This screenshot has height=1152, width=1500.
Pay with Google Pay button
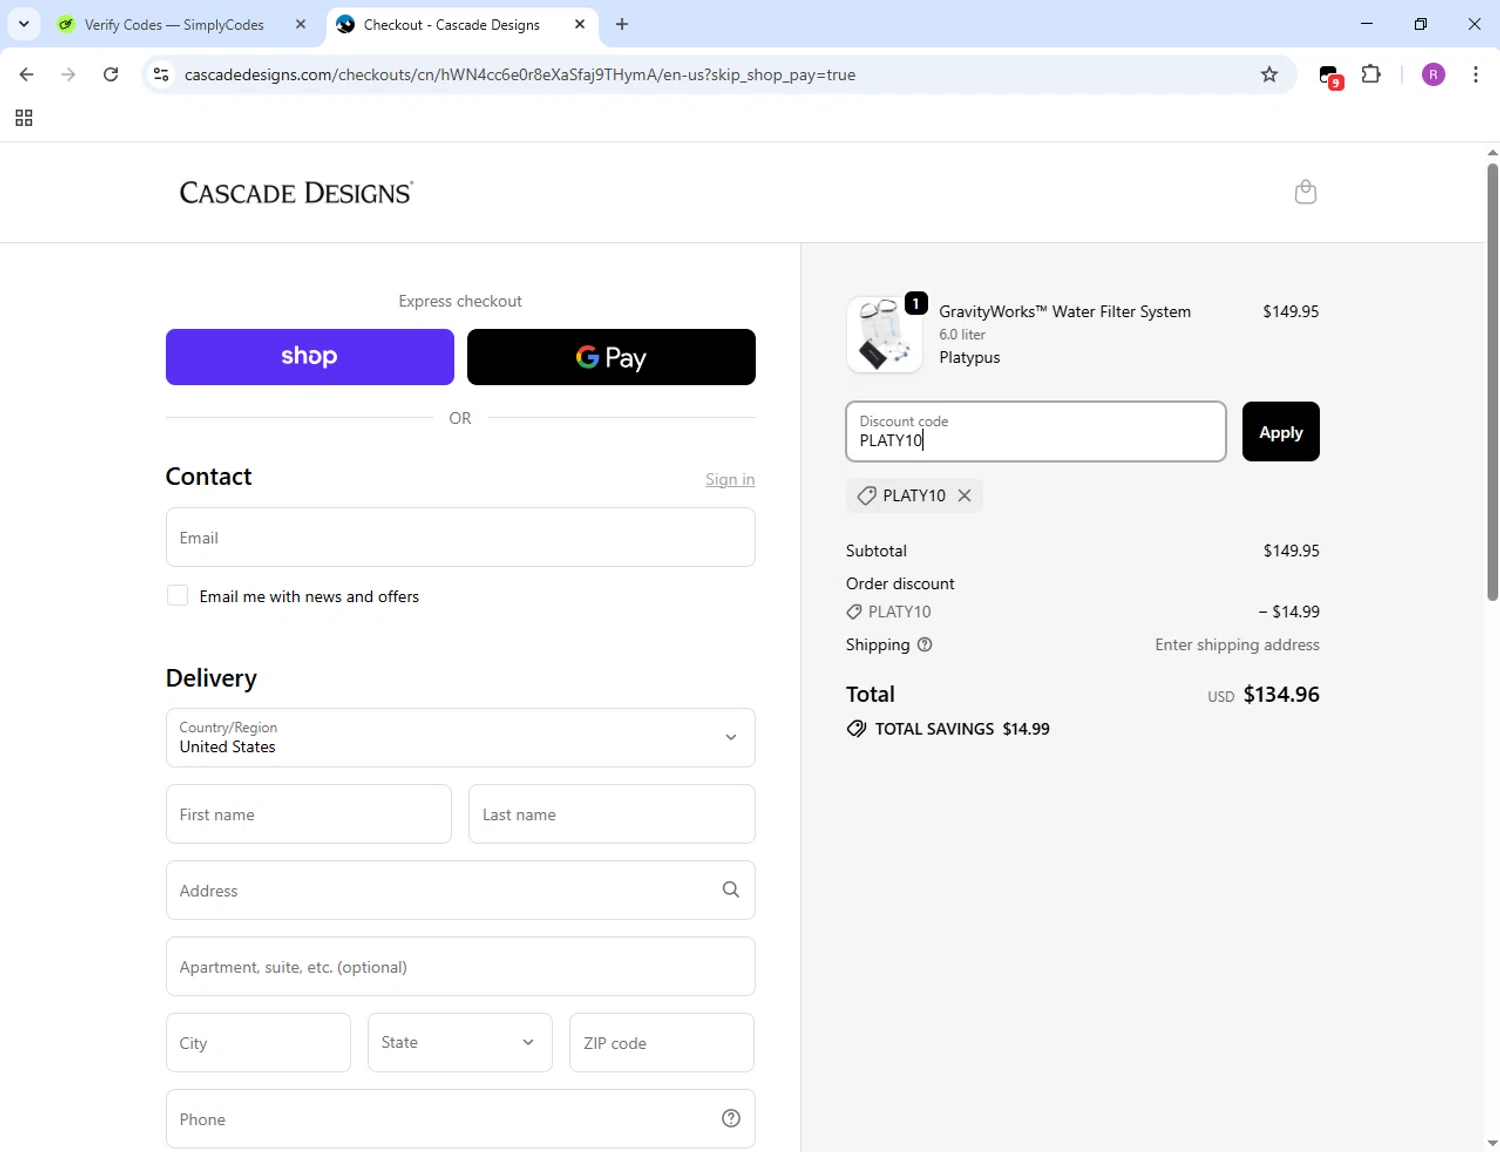click(611, 357)
